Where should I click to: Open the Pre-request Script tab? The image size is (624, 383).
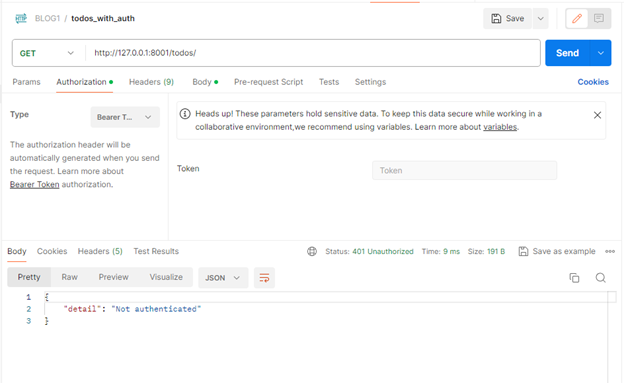[x=268, y=82]
